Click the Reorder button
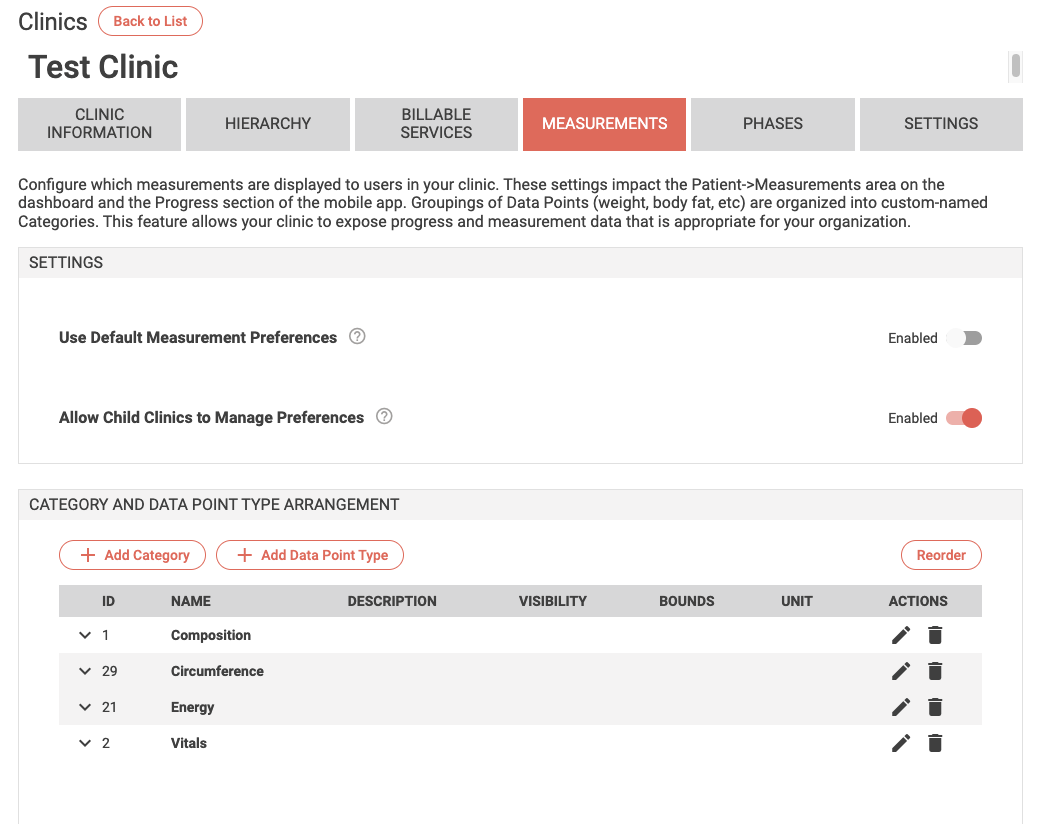The image size is (1040, 824). click(x=941, y=555)
